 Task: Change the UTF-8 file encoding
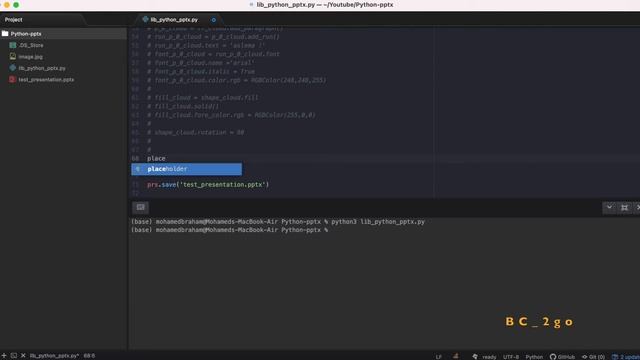[x=511, y=357]
